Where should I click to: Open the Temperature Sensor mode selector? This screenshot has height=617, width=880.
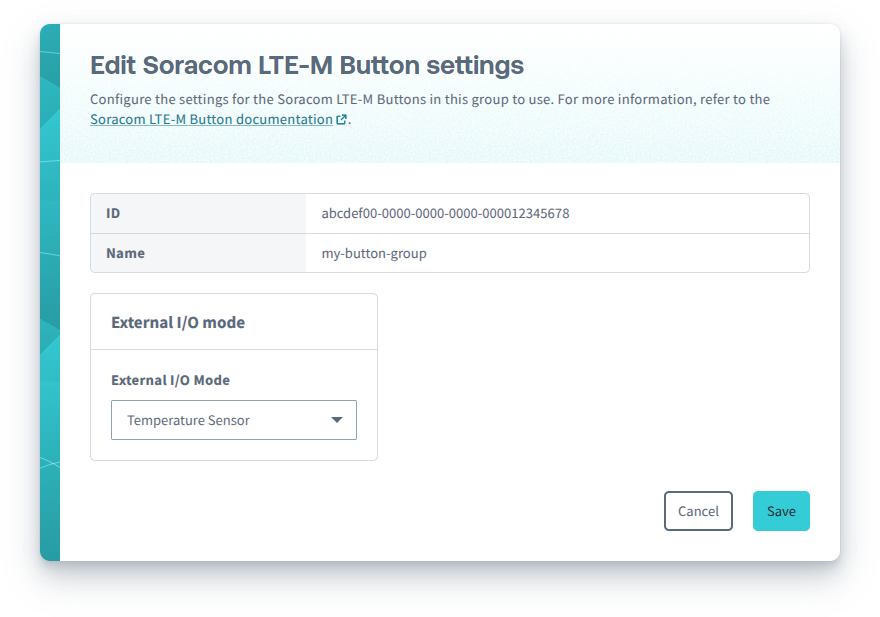pyautogui.click(x=234, y=420)
